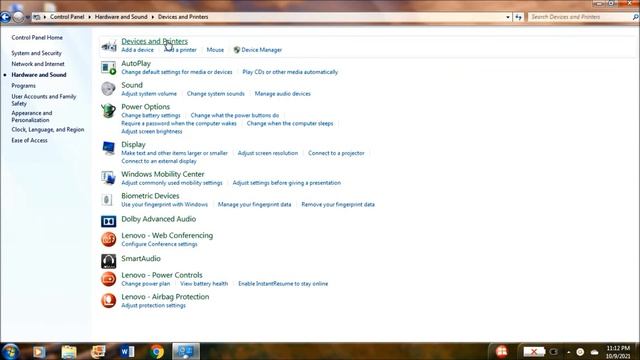Click the Sound speaker icon
Viewport: 640px width, 360px height.
(x=109, y=89)
